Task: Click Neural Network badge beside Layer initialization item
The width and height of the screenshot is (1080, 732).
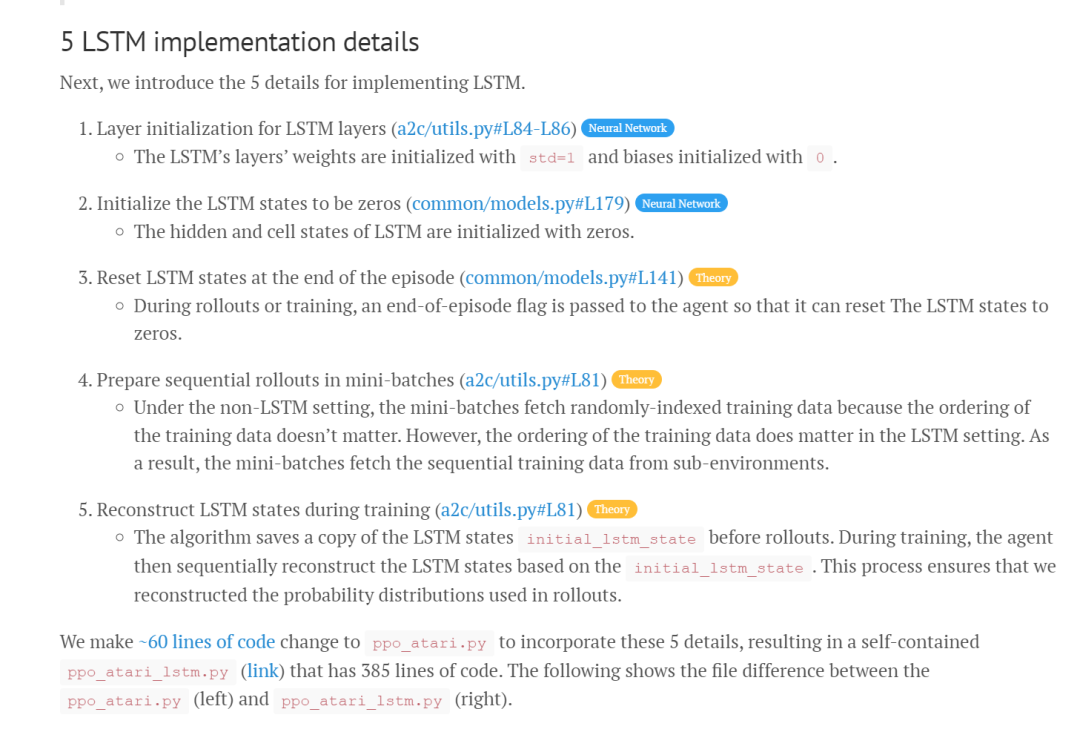Action: (x=627, y=128)
